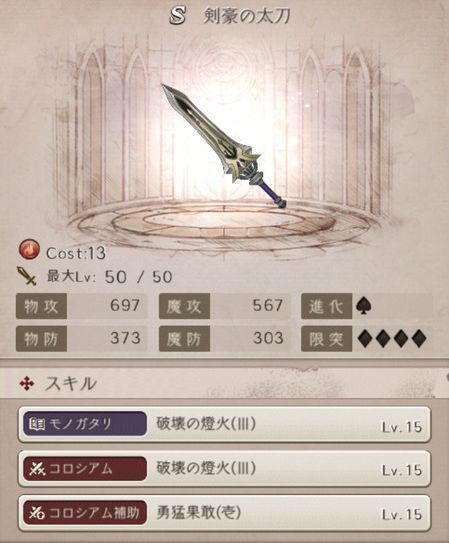Click the 物攻 stat label
Image resolution: width=449 pixels, height=543 pixels.
41,306
